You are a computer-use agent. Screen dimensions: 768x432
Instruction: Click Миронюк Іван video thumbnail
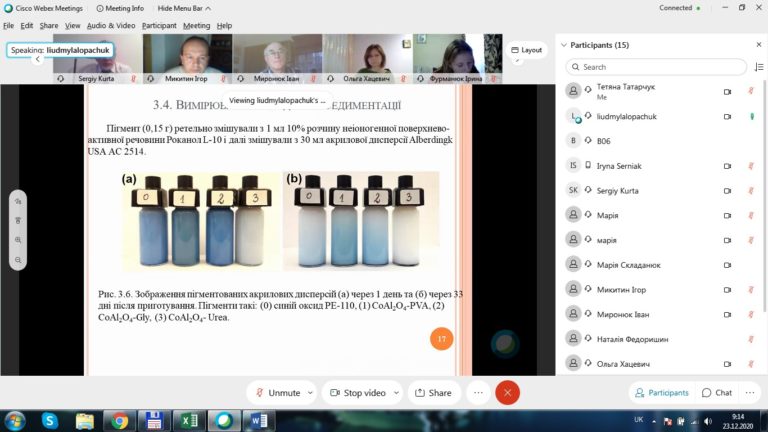coord(277,58)
